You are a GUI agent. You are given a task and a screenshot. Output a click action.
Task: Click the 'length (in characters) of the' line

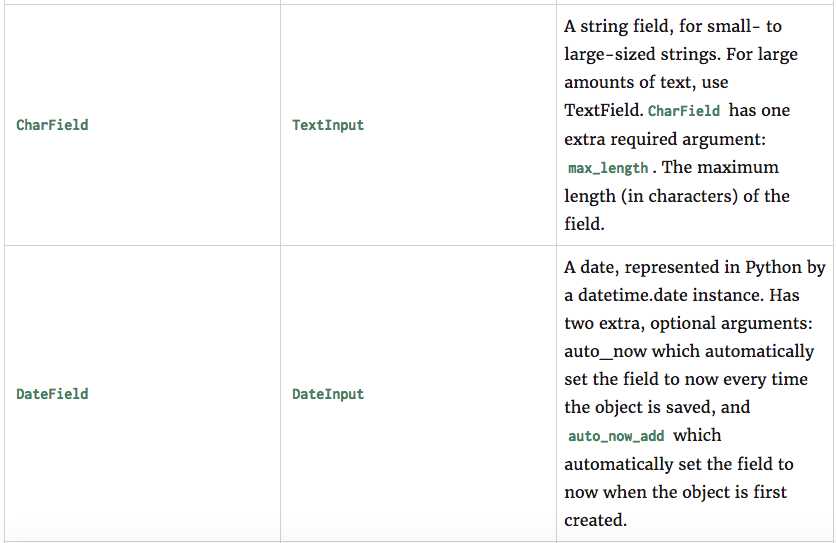pyautogui.click(x=677, y=196)
